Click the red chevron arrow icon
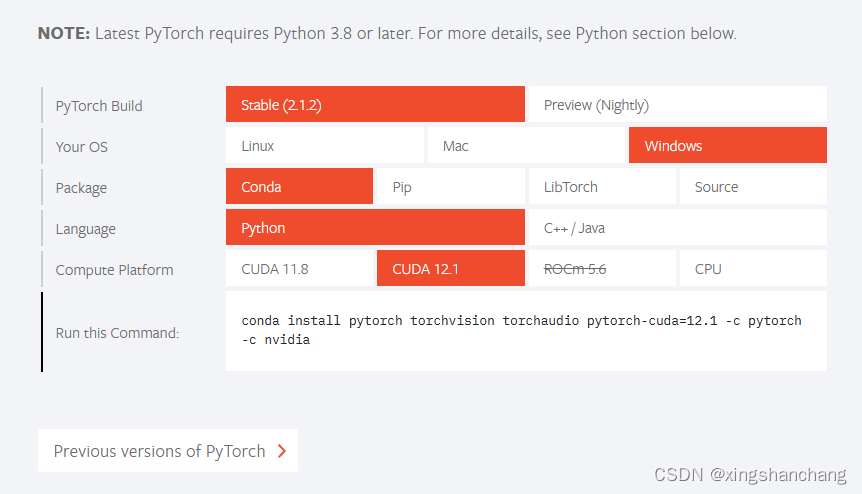 [x=282, y=451]
